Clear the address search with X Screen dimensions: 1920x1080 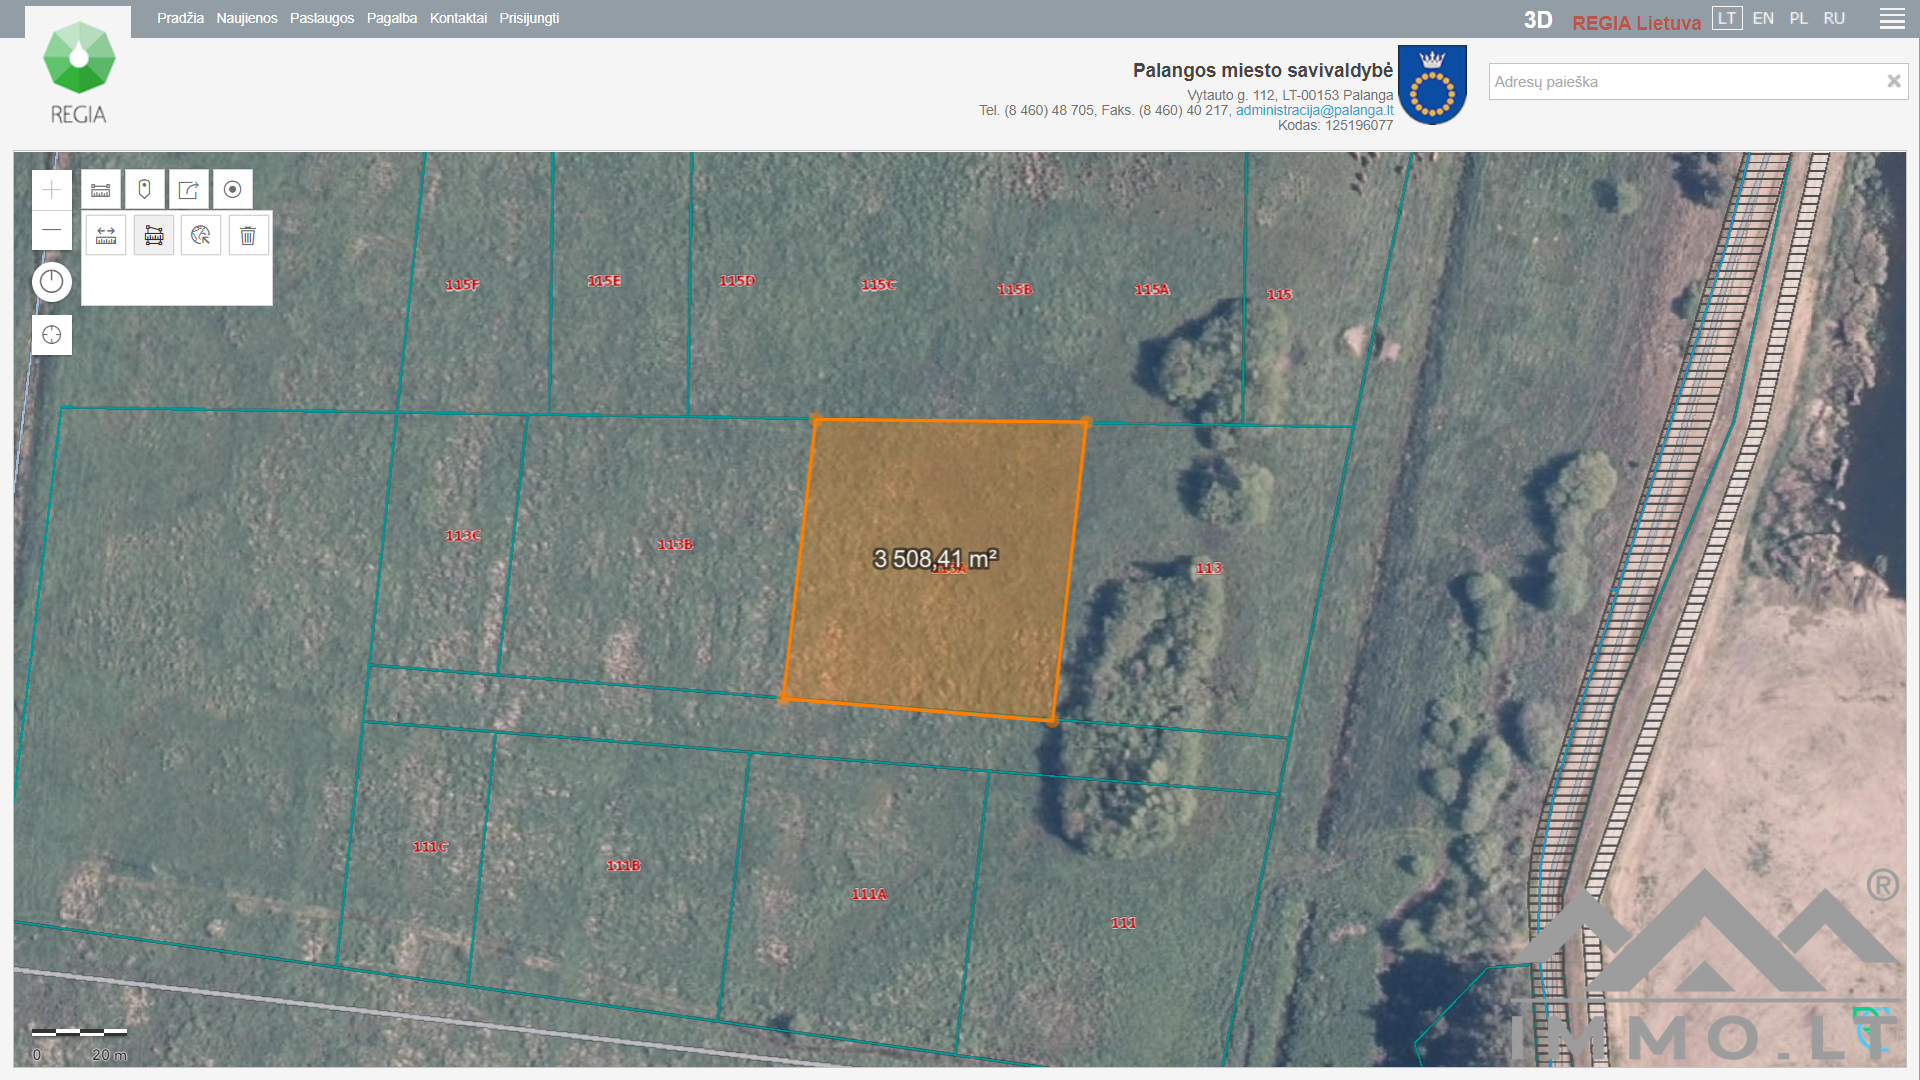pyautogui.click(x=1893, y=82)
